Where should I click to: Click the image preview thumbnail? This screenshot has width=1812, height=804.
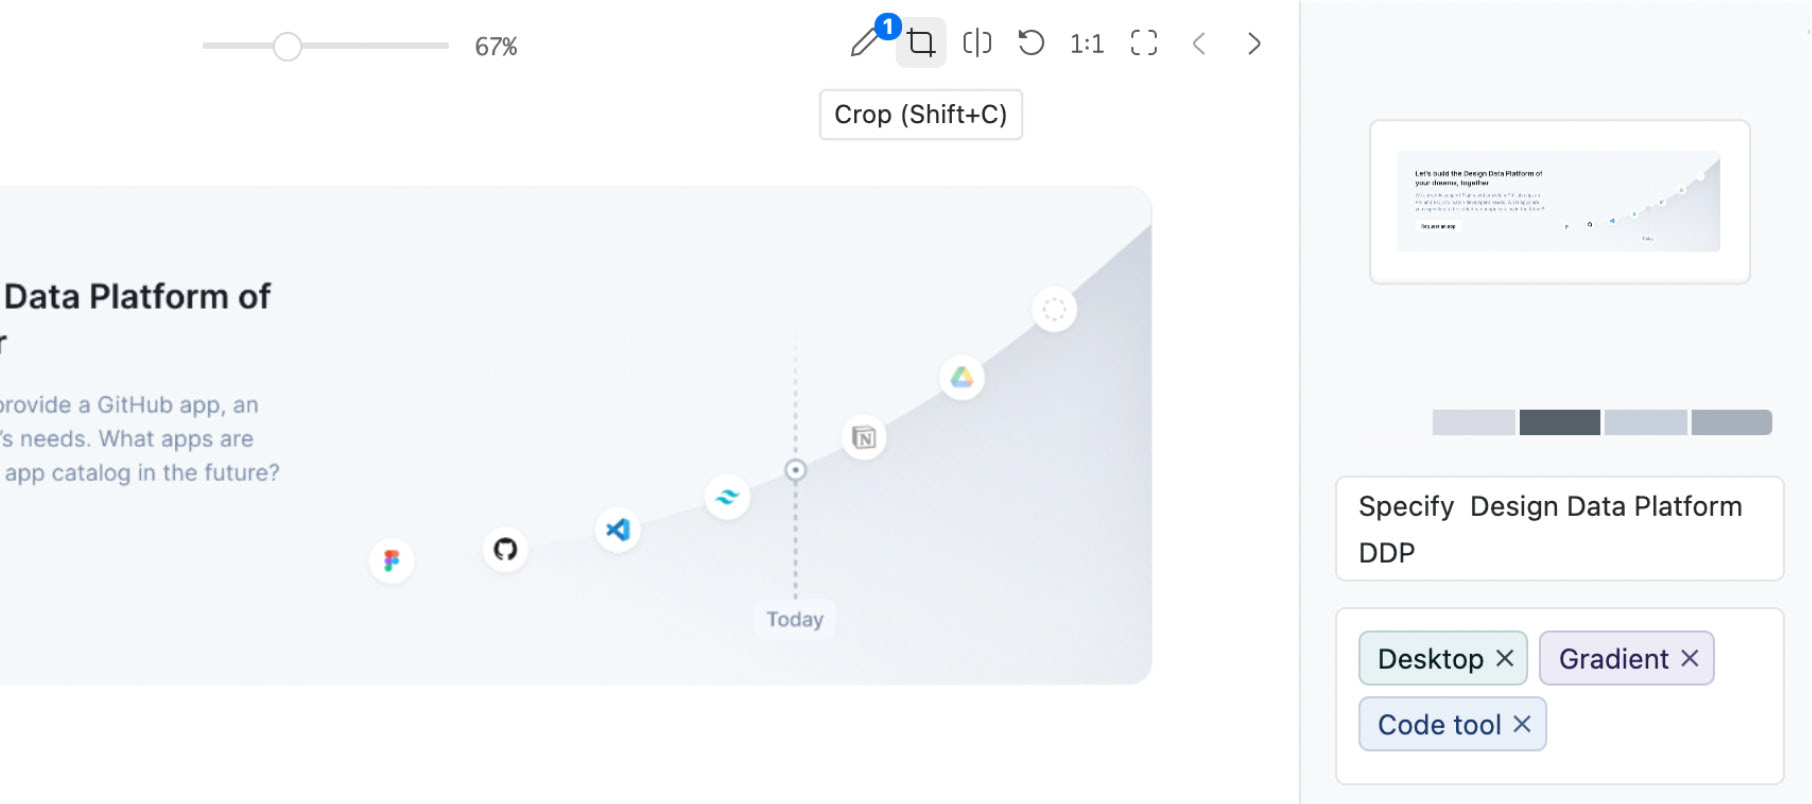[x=1559, y=201]
